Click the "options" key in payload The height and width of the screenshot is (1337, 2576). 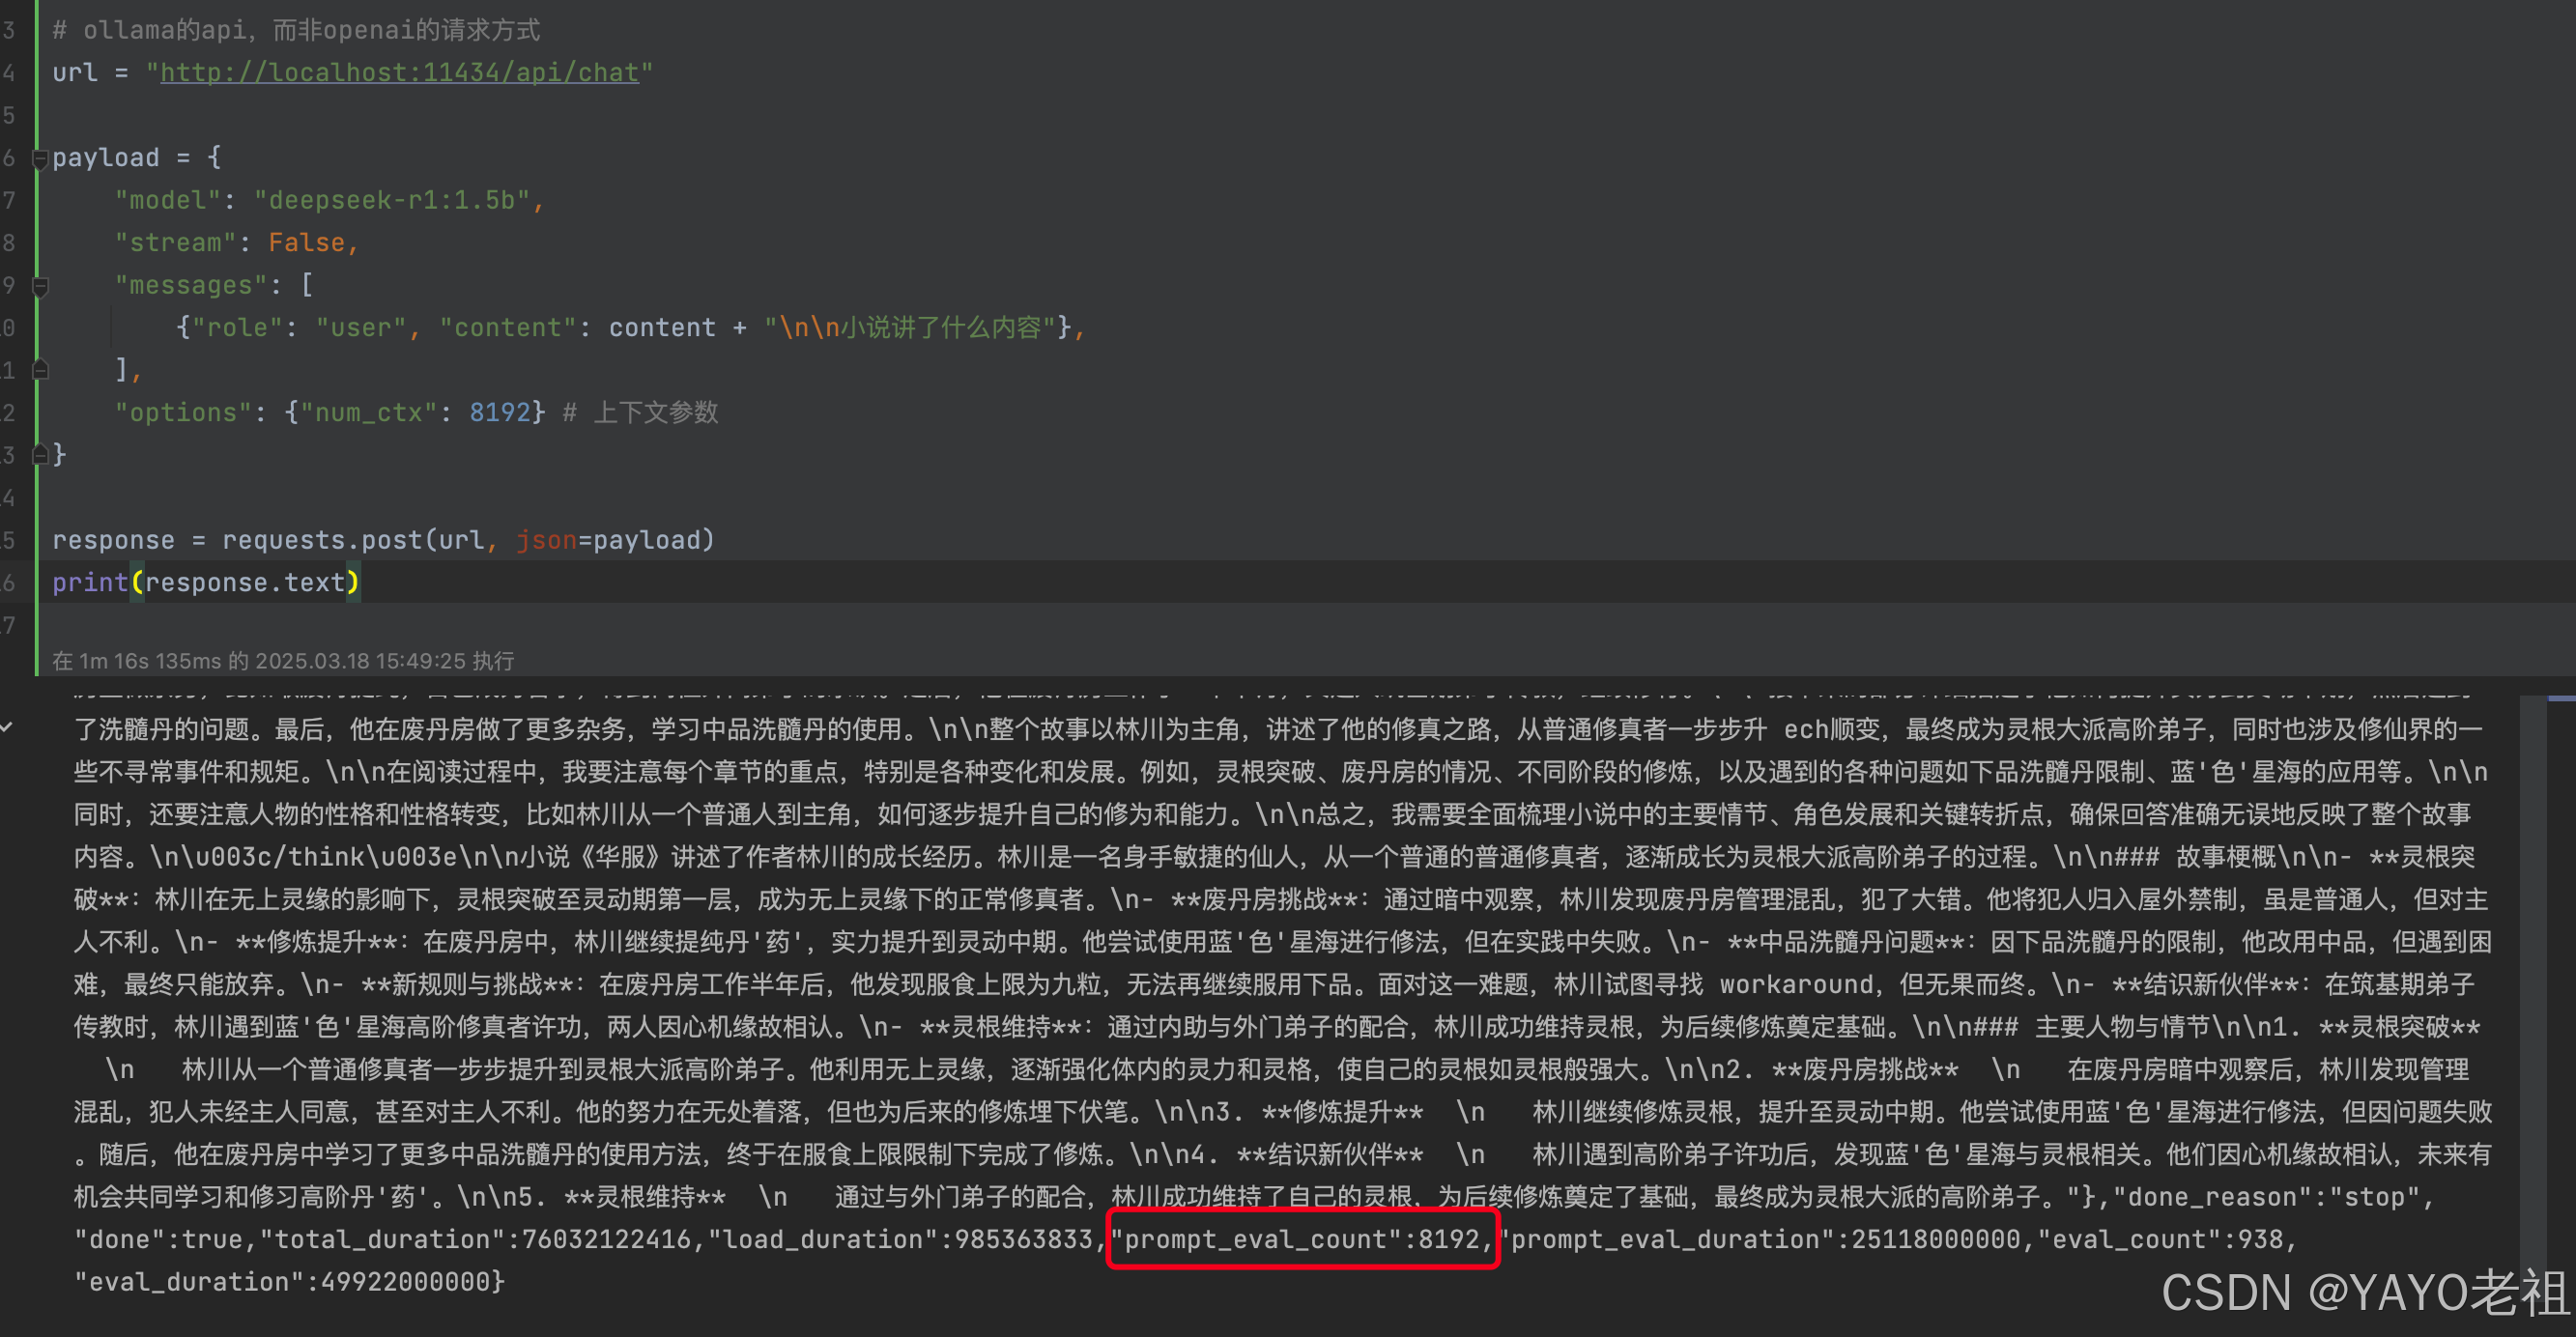[x=183, y=413]
